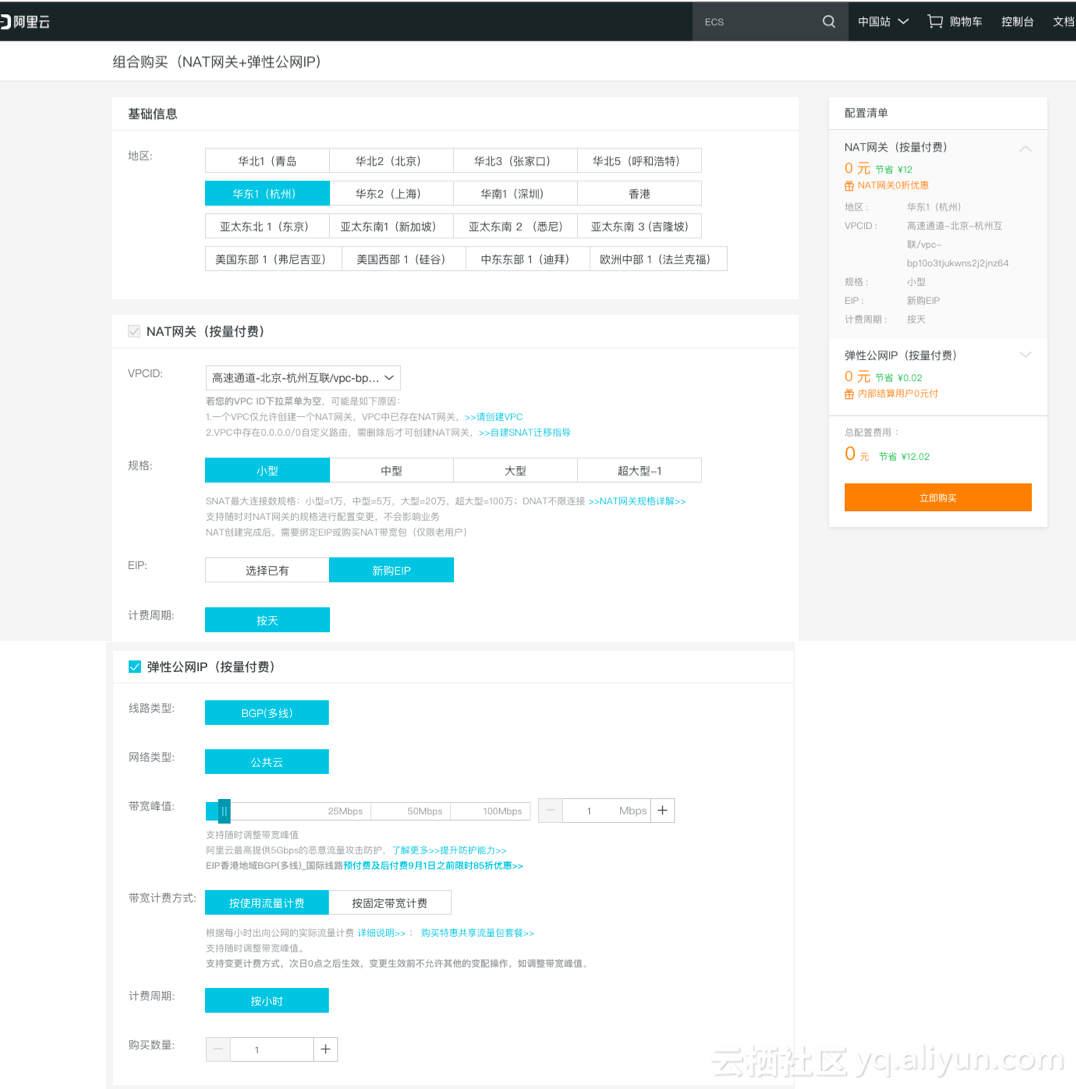Open the shopping cart icon
Viewport: 1076px width, 1089px height.
[x=935, y=22]
